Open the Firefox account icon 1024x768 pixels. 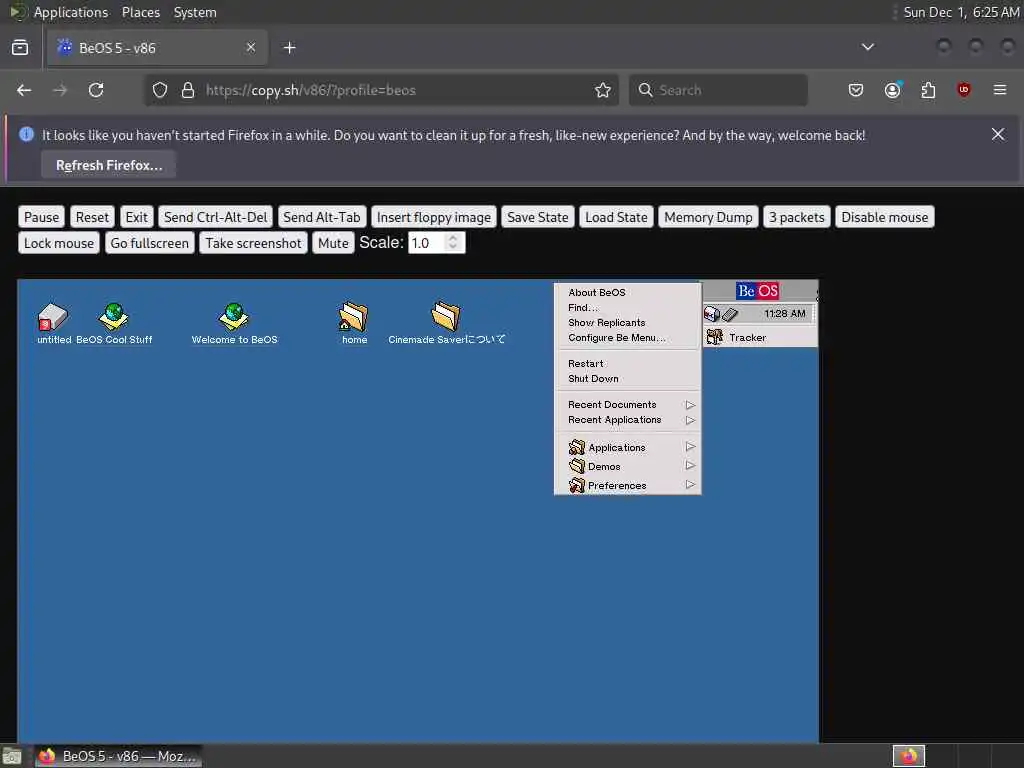(x=893, y=90)
